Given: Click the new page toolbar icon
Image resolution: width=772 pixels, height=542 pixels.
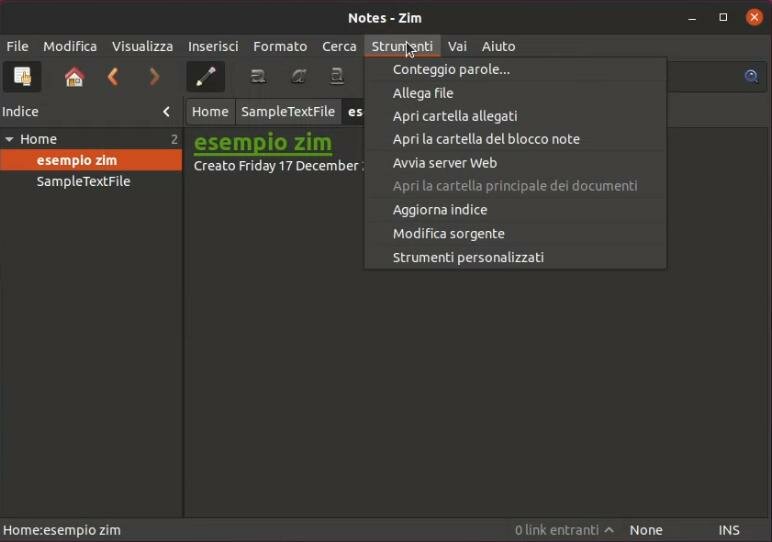Looking at the screenshot, I should (x=22, y=77).
